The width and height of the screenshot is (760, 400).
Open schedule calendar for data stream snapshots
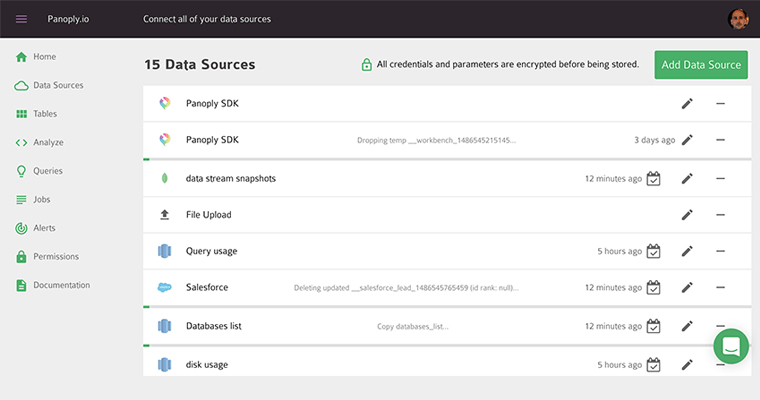point(653,178)
